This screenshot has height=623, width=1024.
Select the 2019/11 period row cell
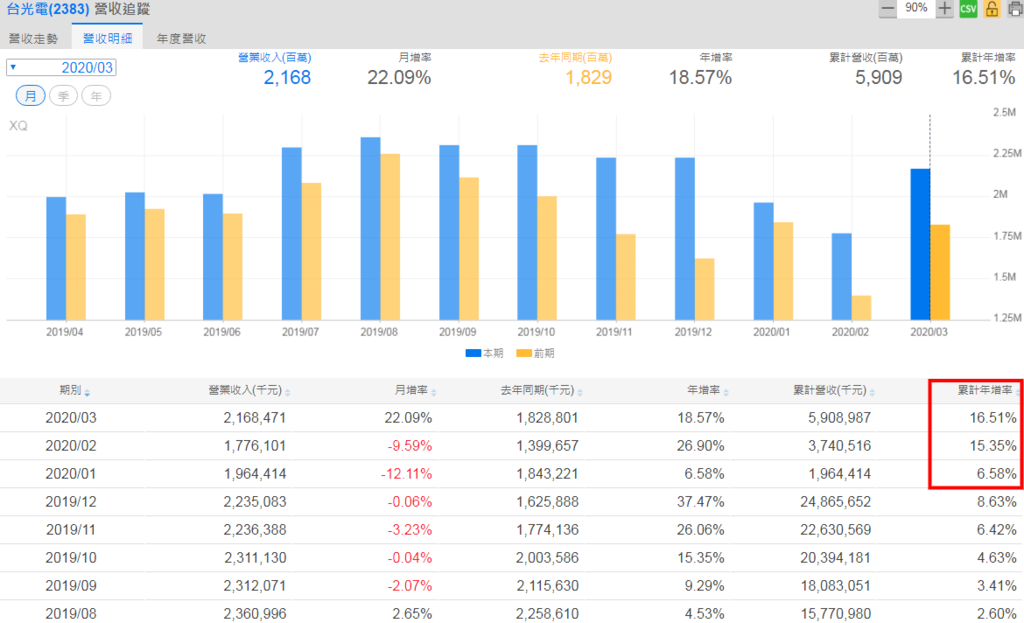pos(71,530)
